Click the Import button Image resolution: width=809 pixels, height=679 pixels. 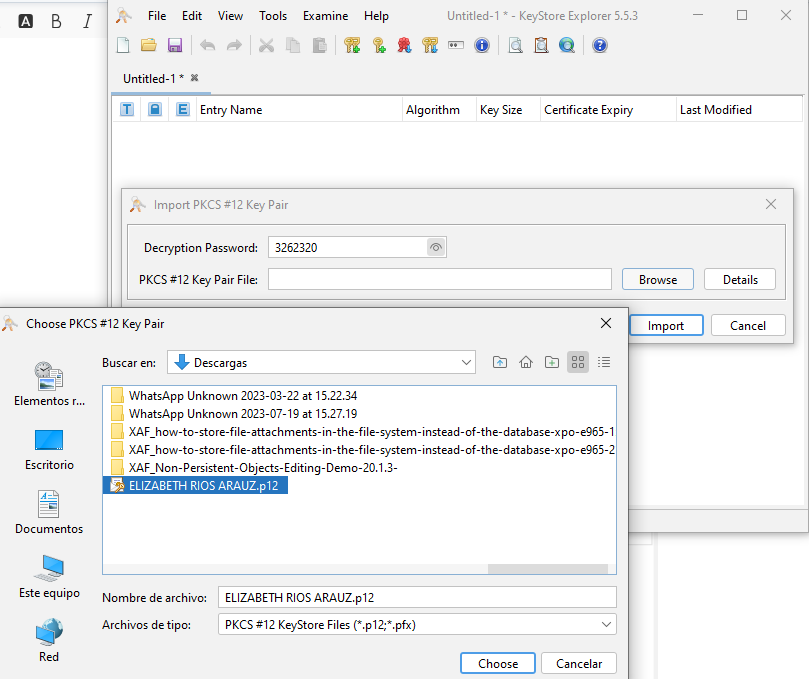(x=666, y=326)
